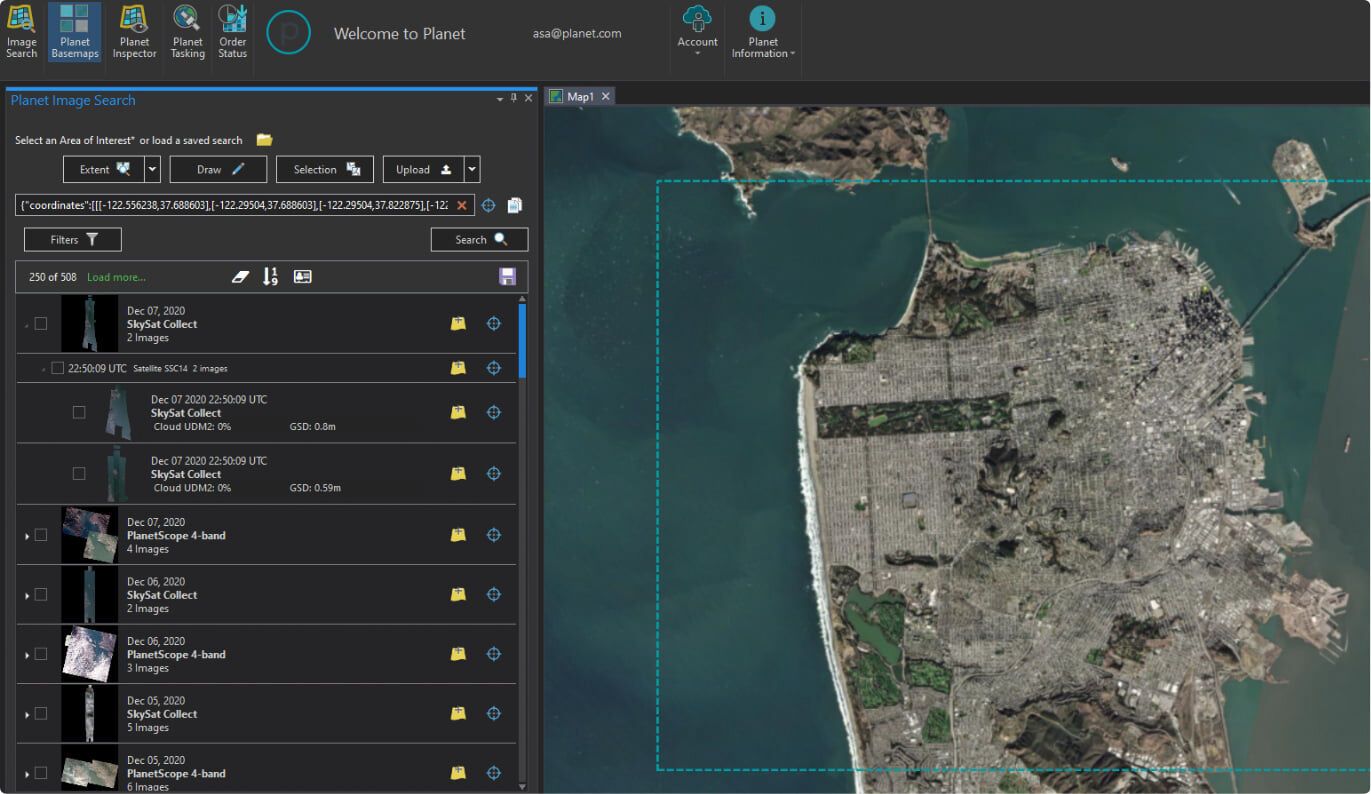Viewport: 1371px width, 794px height.
Task: Launch the Planet Inspector tool
Action: [134, 31]
